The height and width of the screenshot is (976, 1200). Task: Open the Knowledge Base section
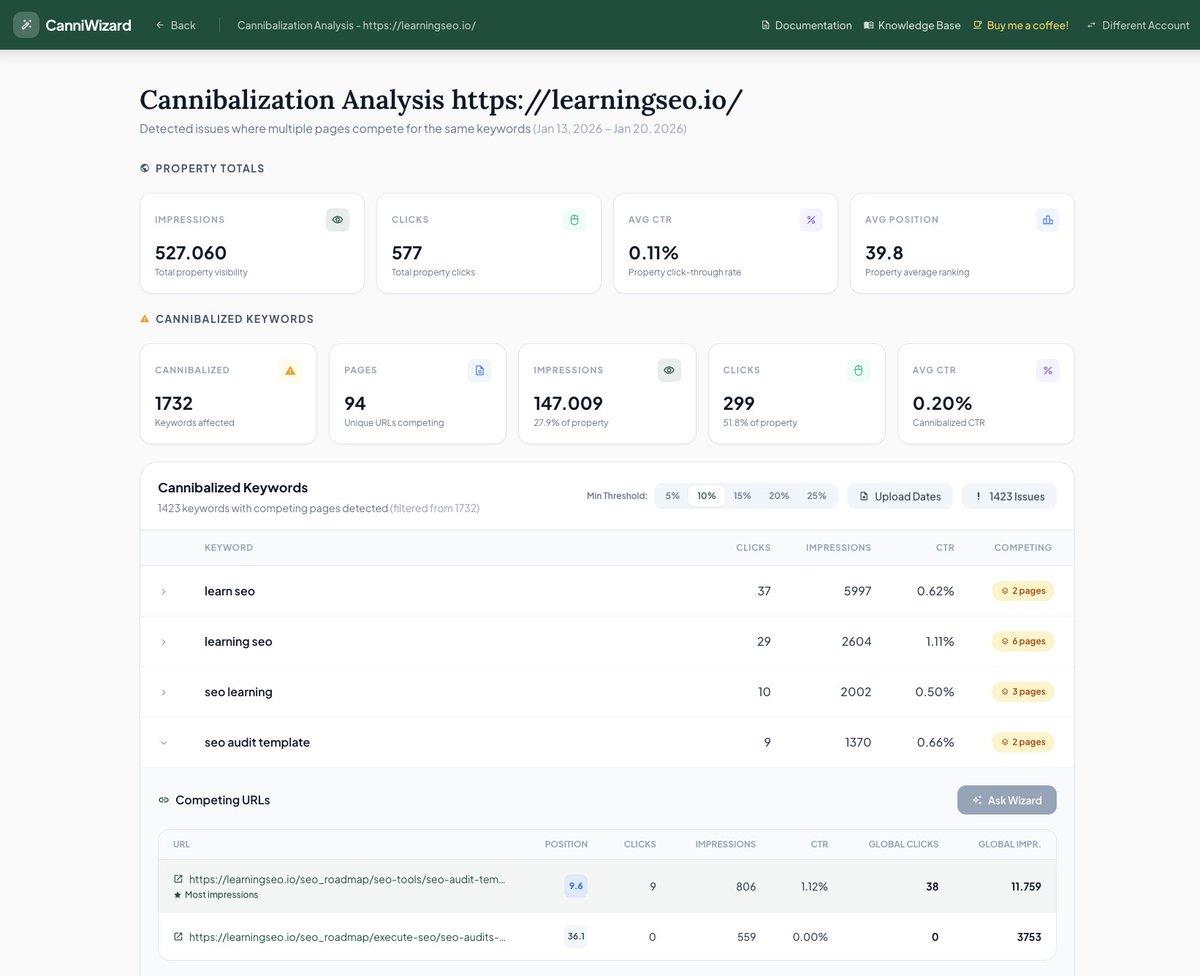point(912,25)
